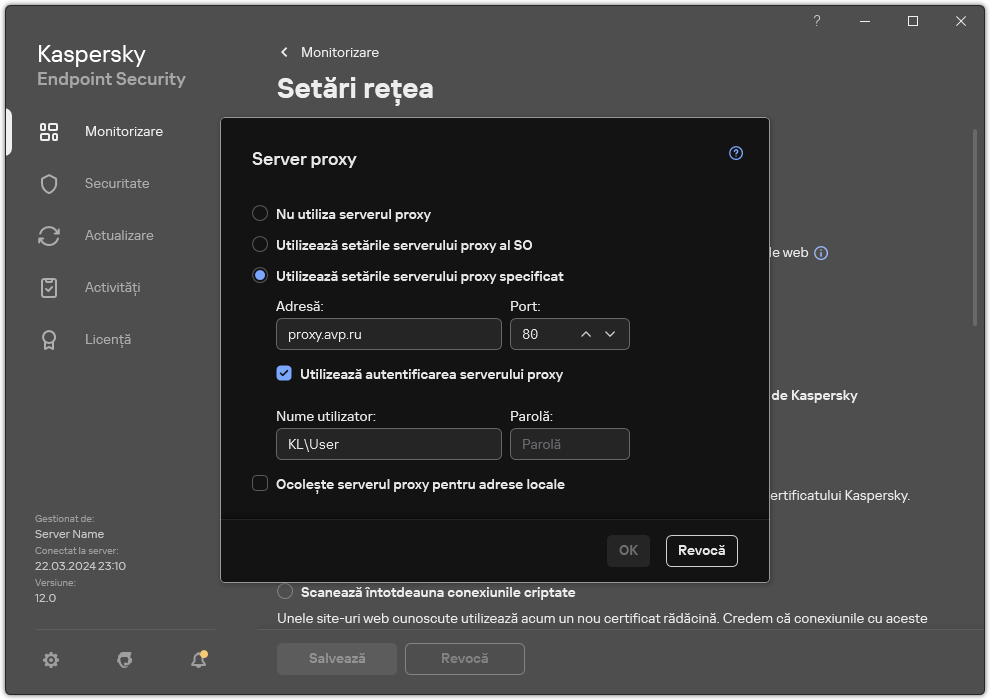
Task: Disable 'Utilizează autentificarea serverului proxy'
Action: pyautogui.click(x=284, y=374)
